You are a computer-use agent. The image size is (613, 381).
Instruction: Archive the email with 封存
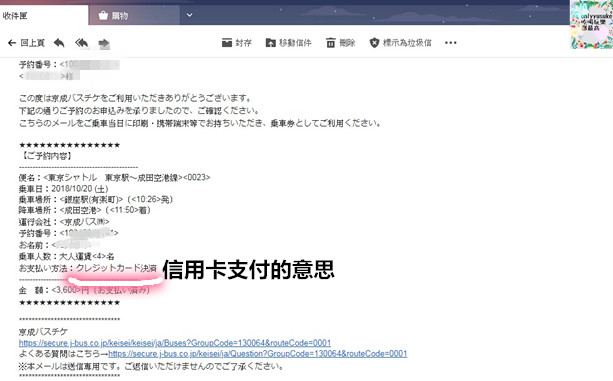click(237, 43)
